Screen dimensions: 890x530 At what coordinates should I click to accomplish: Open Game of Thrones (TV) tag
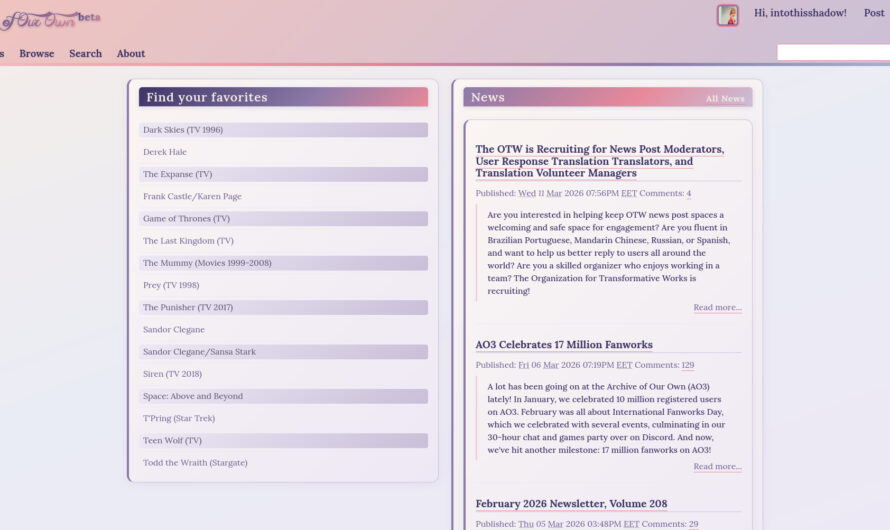(187, 218)
